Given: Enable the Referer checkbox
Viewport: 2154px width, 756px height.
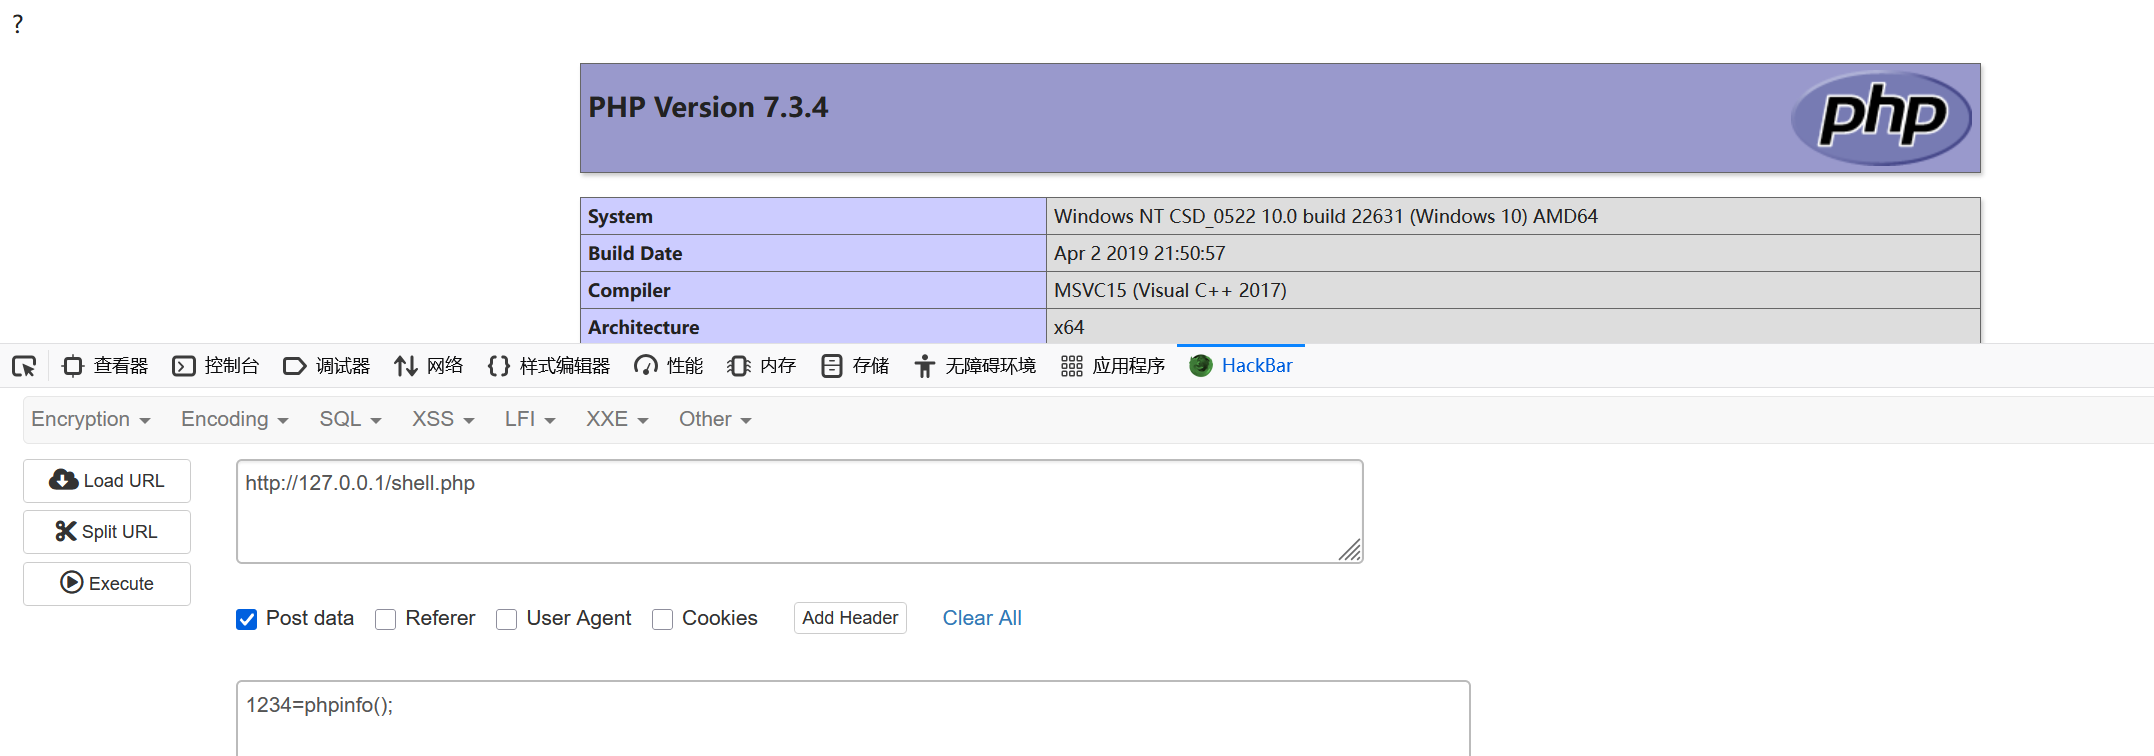Looking at the screenshot, I should (386, 619).
